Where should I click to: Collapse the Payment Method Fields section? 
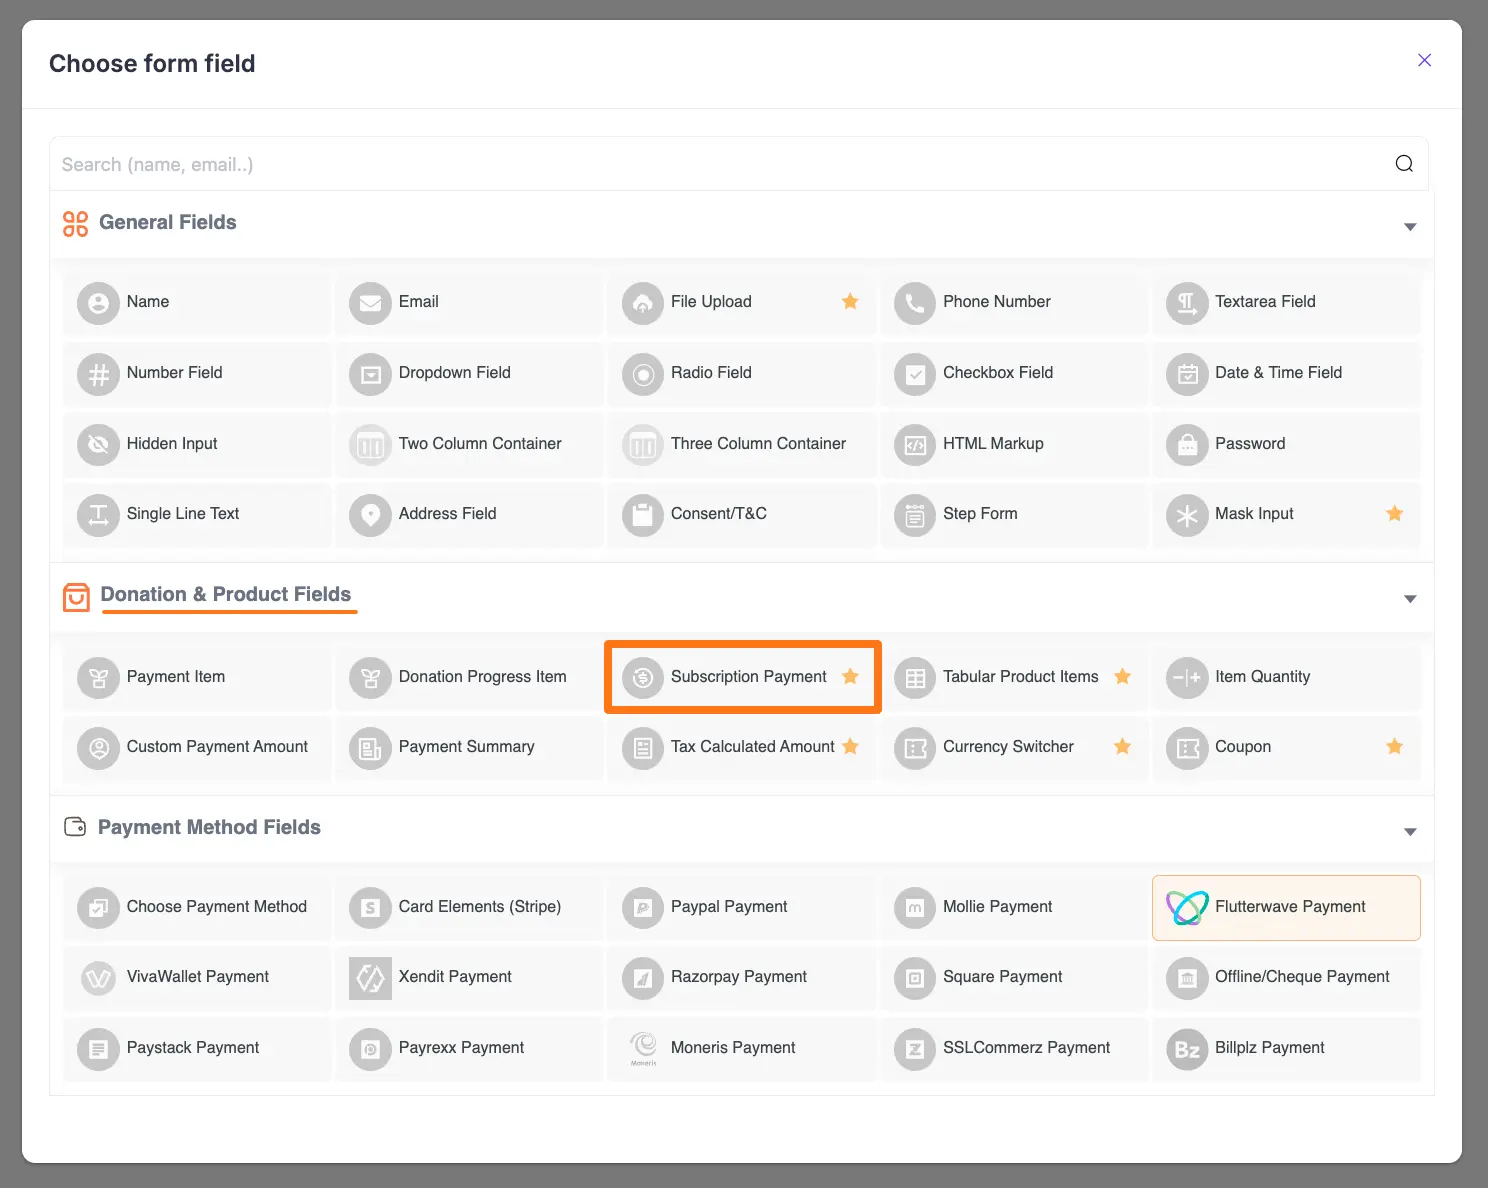pos(1410,831)
